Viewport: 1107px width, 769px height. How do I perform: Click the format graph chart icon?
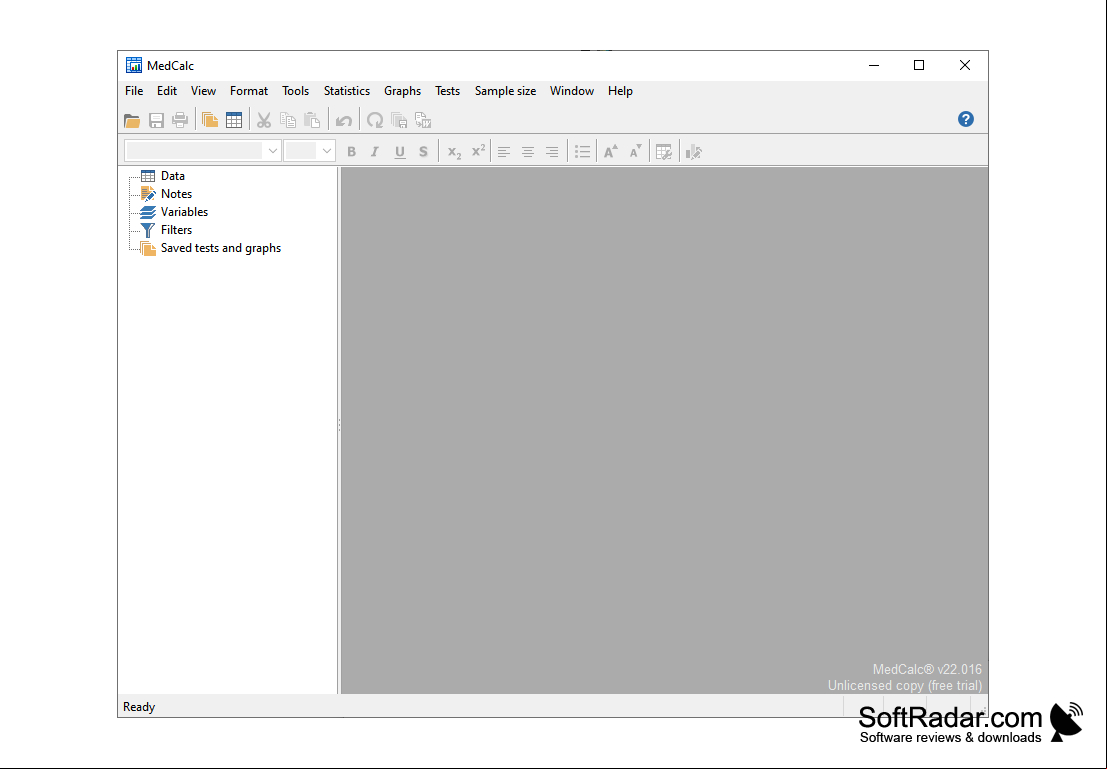(x=694, y=152)
